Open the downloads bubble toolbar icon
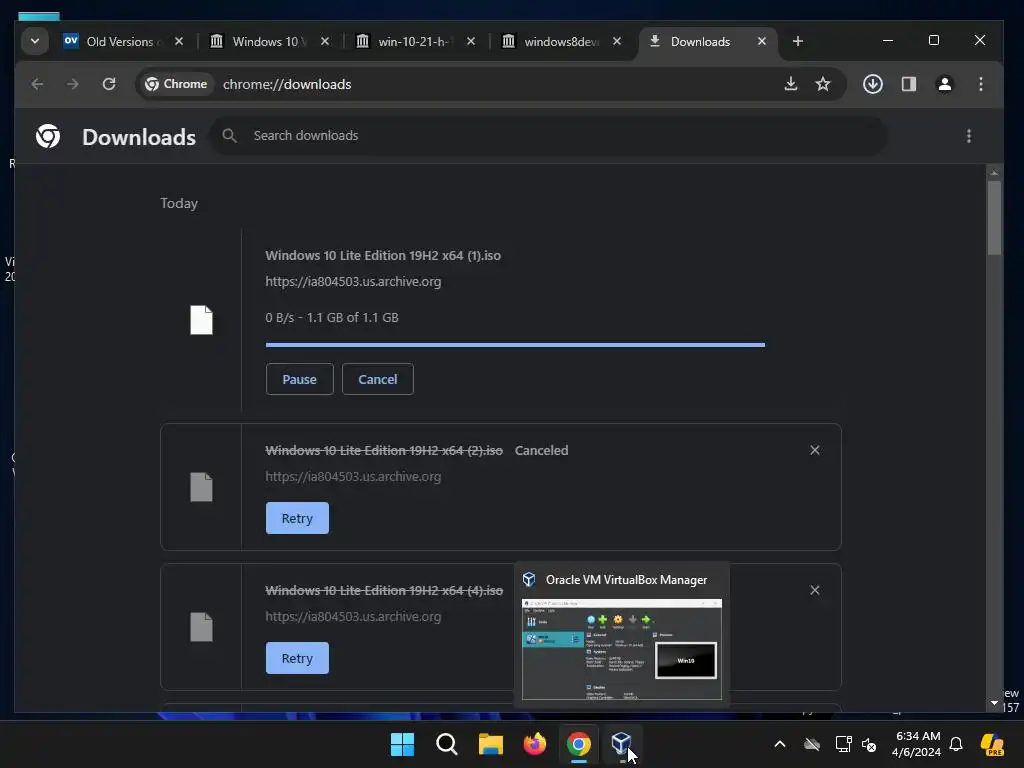Screen dimensions: 1024x768 pos(873,84)
